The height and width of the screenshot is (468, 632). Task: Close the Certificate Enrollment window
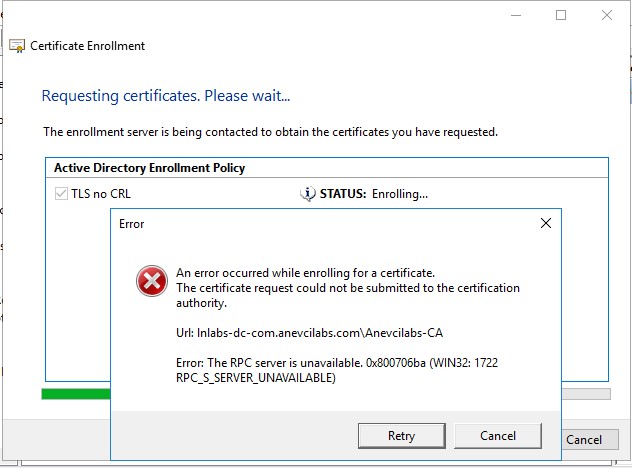pos(607,15)
